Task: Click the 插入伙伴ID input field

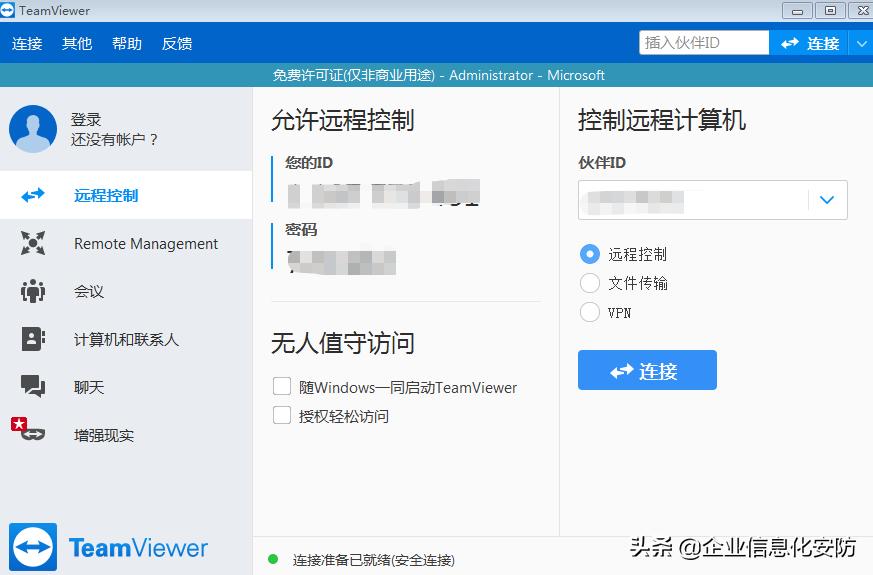Action: [x=704, y=43]
